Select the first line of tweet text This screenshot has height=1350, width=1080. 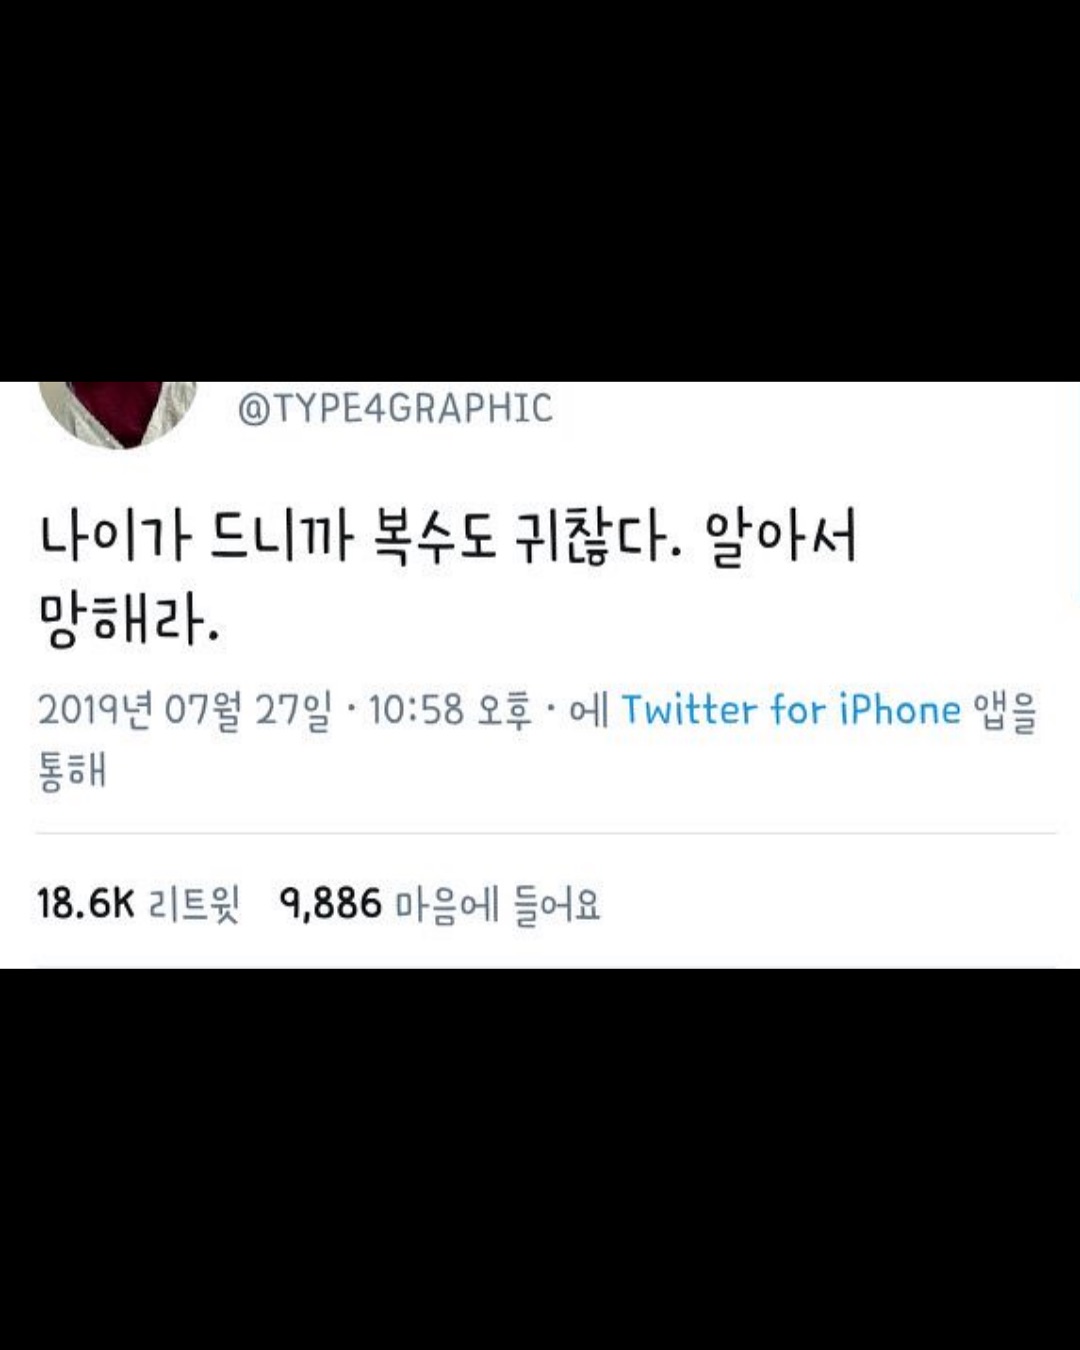(x=448, y=539)
